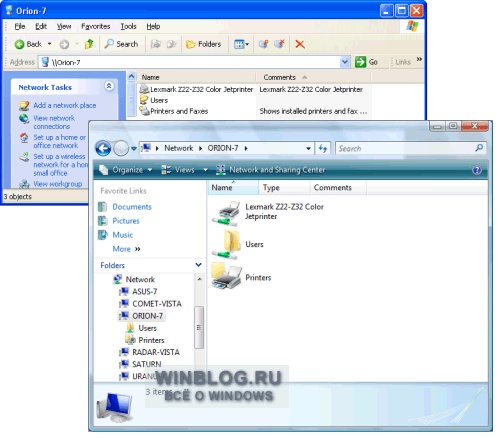Select Users share in Orion-7 XP list
This screenshot has width=500, height=438.
point(154,100)
